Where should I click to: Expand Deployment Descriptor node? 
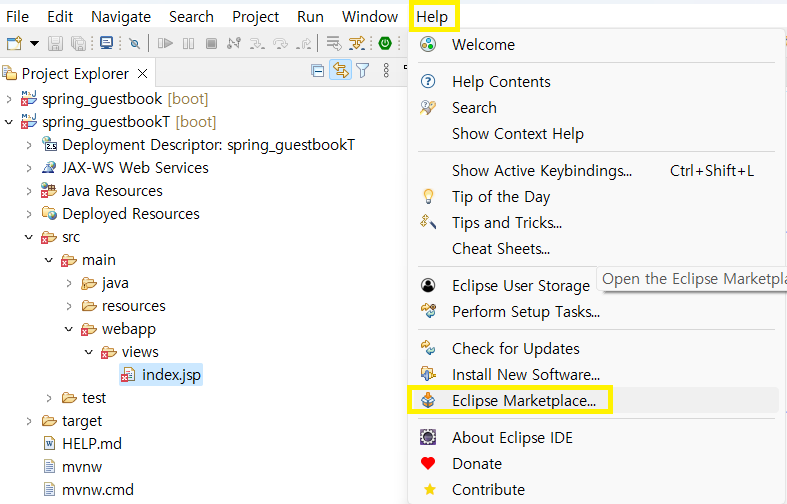click(29, 145)
